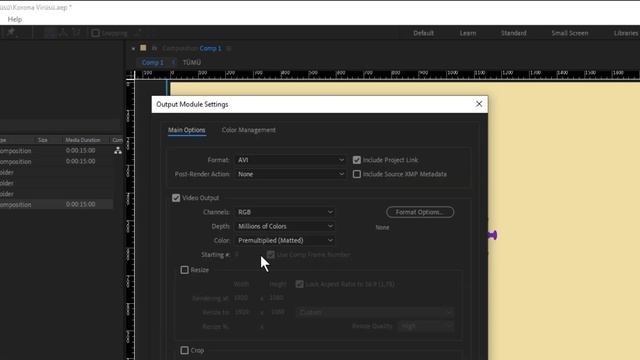640x360 pixels.
Task: Click the TÜMÜ breadcrumb in viewer
Action: tap(191, 62)
